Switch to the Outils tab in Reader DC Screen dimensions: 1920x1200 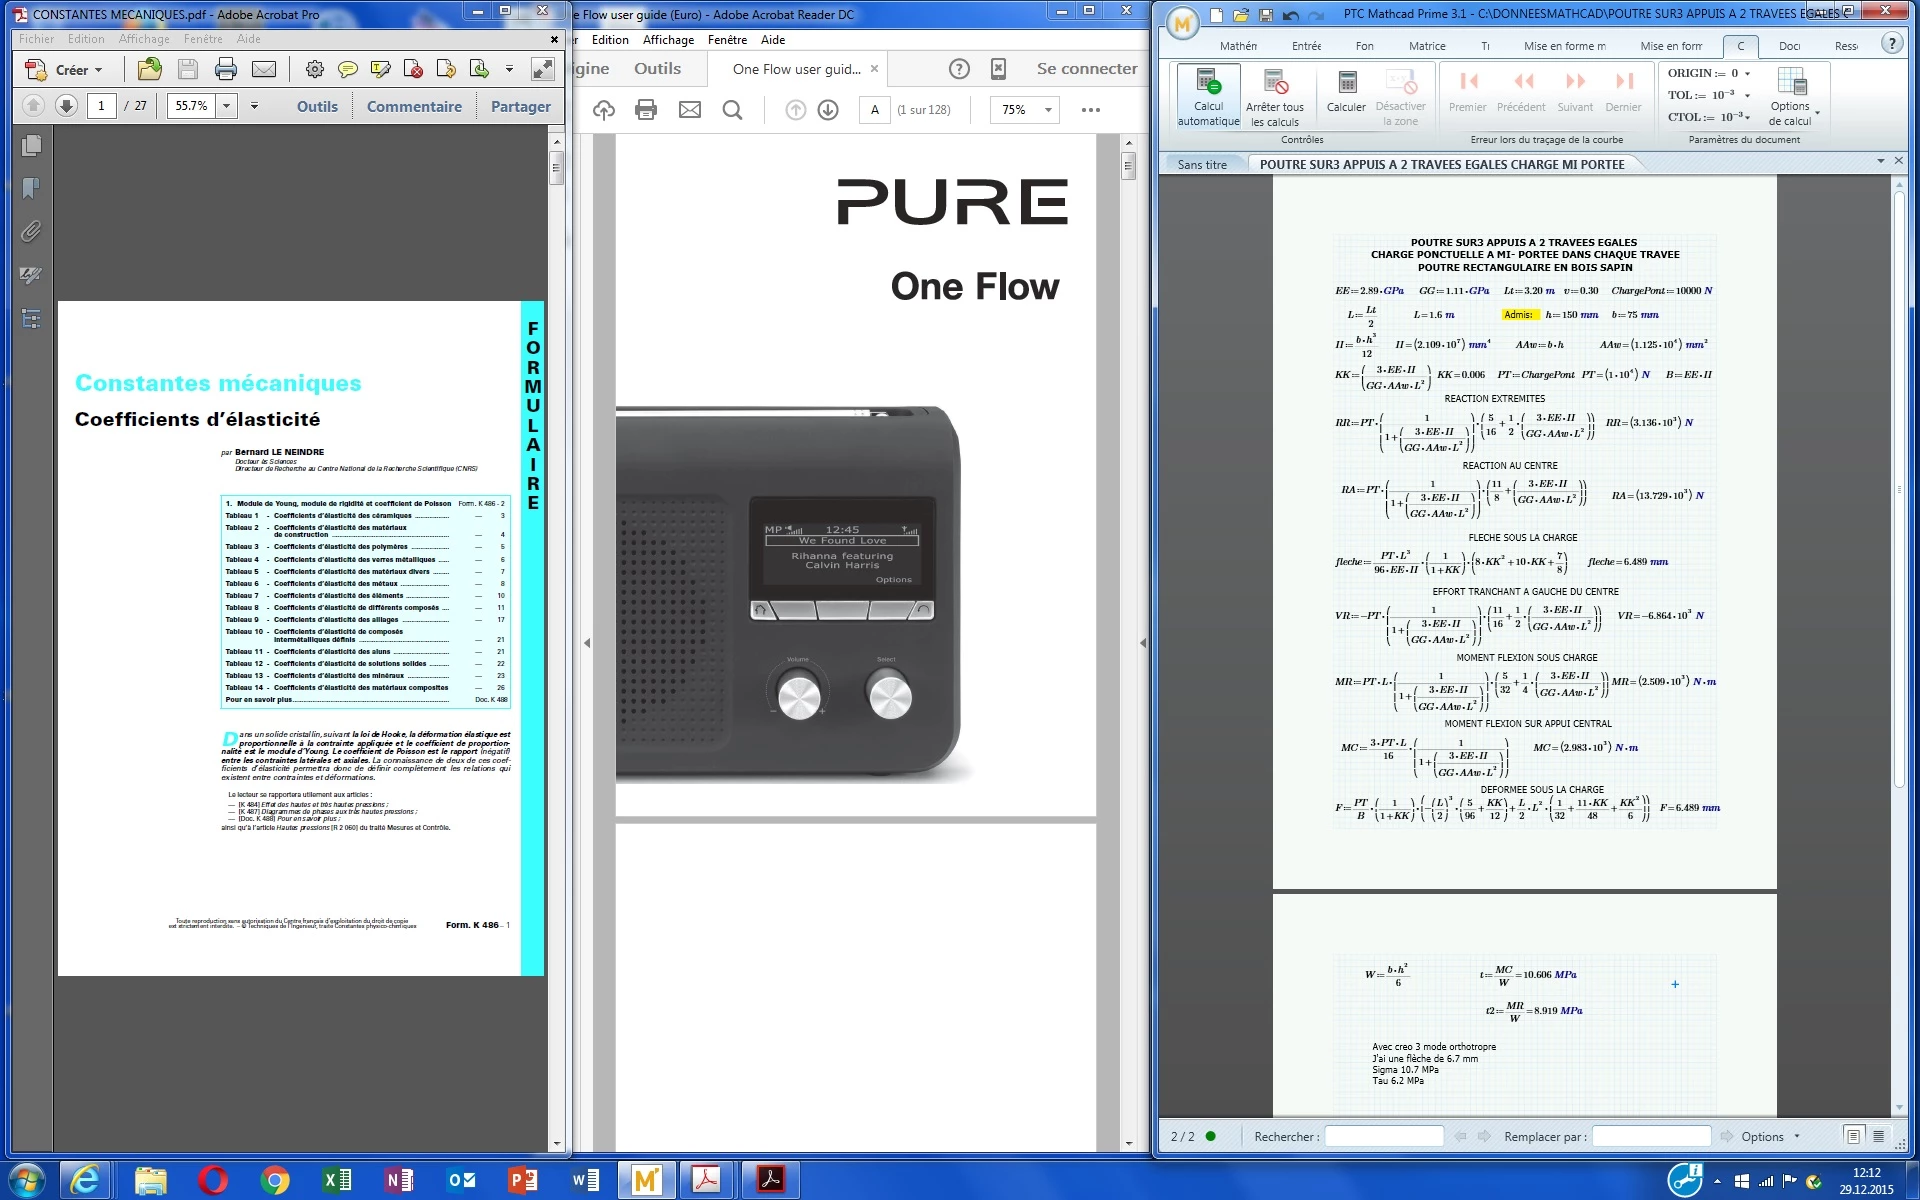[x=657, y=69]
